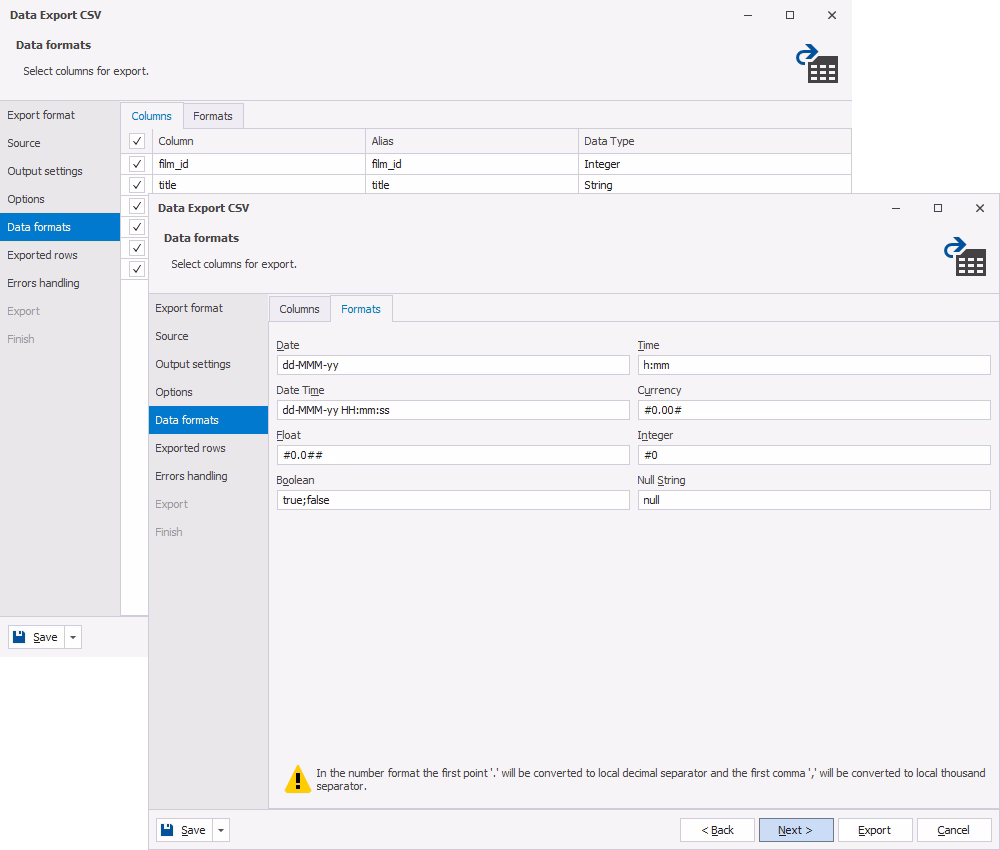Uncheck the film_id column checkbox
The height and width of the screenshot is (850, 1000).
pyautogui.click(x=136, y=164)
